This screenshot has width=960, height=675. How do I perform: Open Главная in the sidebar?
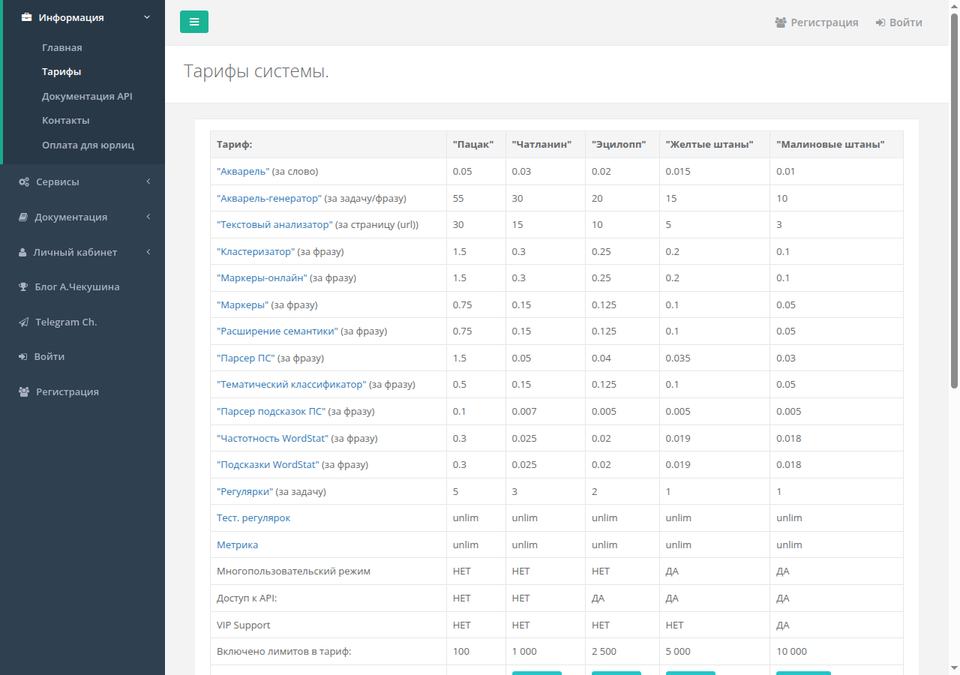62,48
